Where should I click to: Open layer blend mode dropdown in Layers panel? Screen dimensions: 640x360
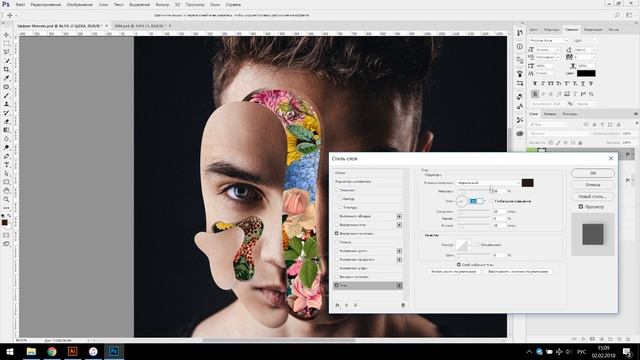559,133
